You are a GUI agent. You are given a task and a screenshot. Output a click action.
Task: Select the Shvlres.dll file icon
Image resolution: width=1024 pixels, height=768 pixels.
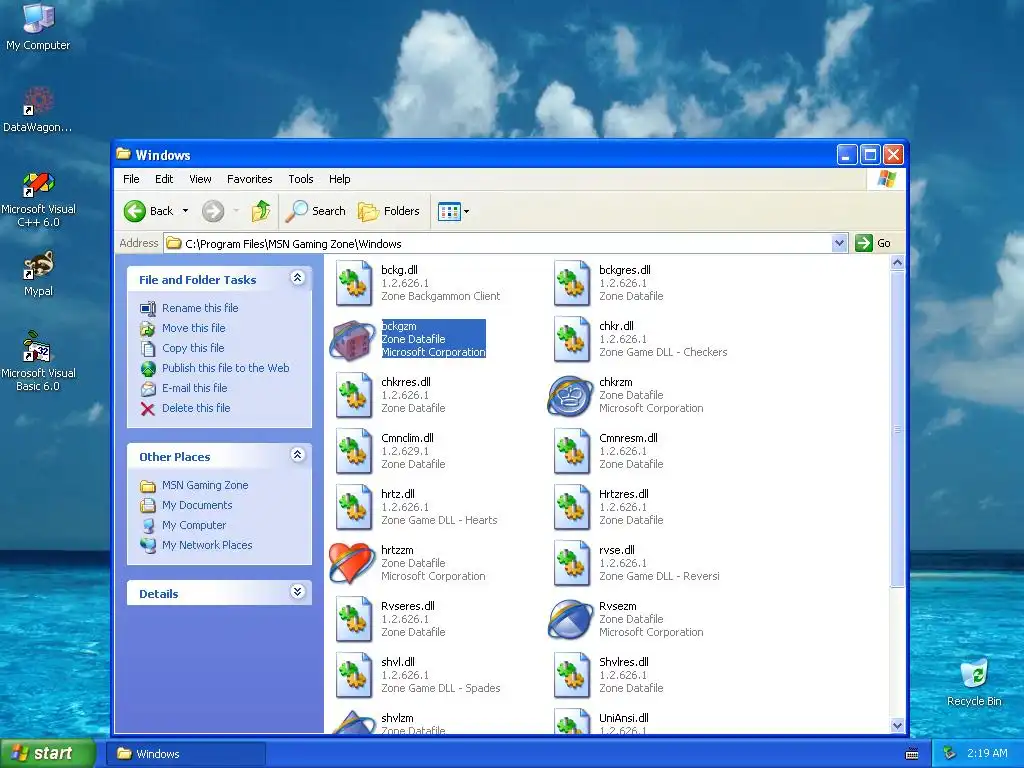point(571,676)
